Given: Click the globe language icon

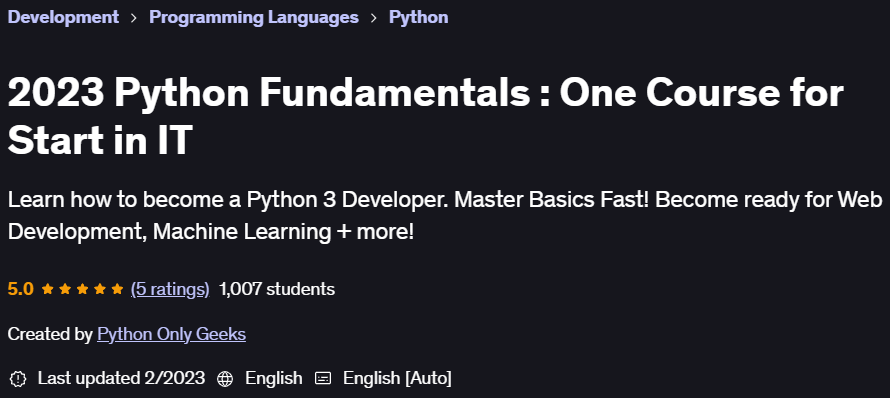Looking at the screenshot, I should [x=225, y=378].
